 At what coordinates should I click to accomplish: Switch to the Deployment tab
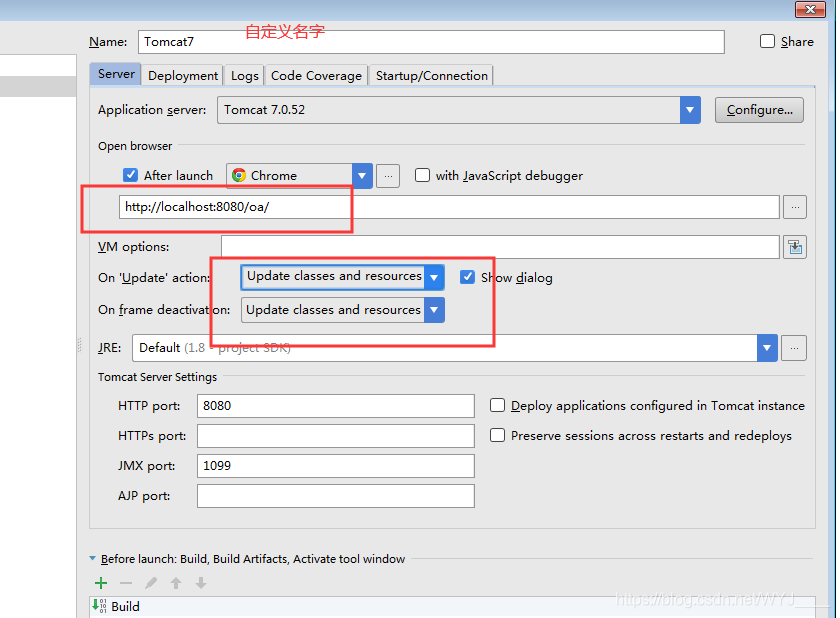(x=183, y=76)
